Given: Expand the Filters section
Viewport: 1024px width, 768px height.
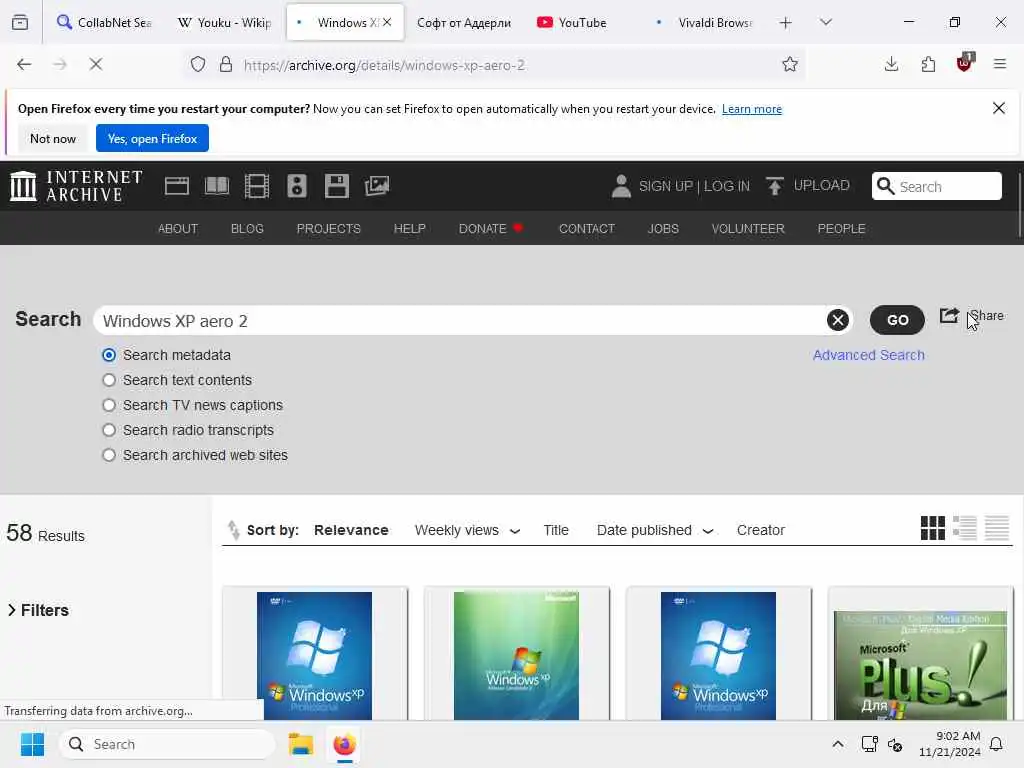Looking at the screenshot, I should point(38,610).
